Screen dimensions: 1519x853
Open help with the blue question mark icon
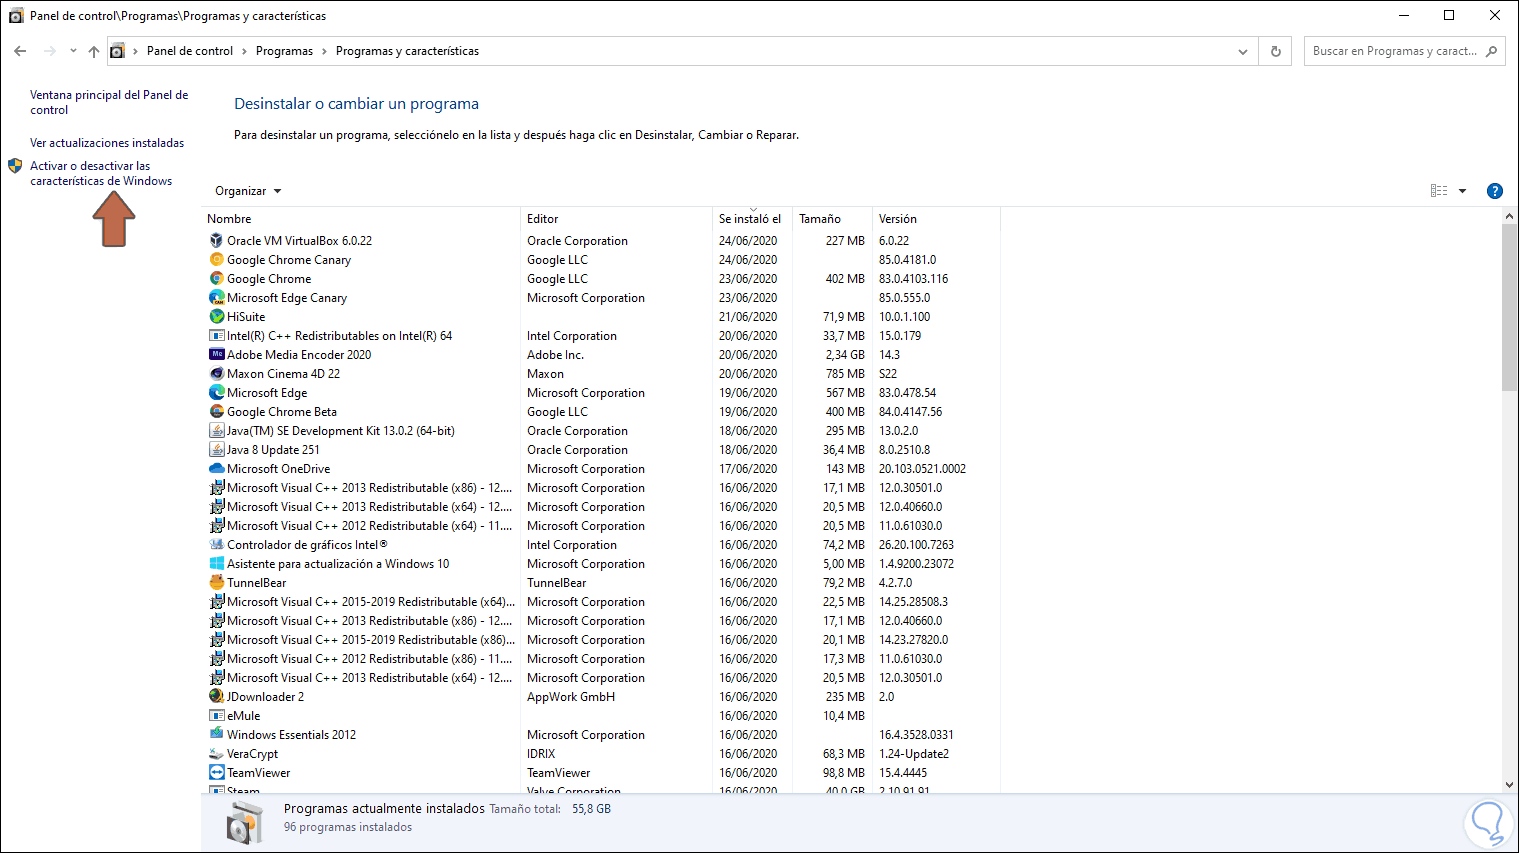click(x=1495, y=191)
